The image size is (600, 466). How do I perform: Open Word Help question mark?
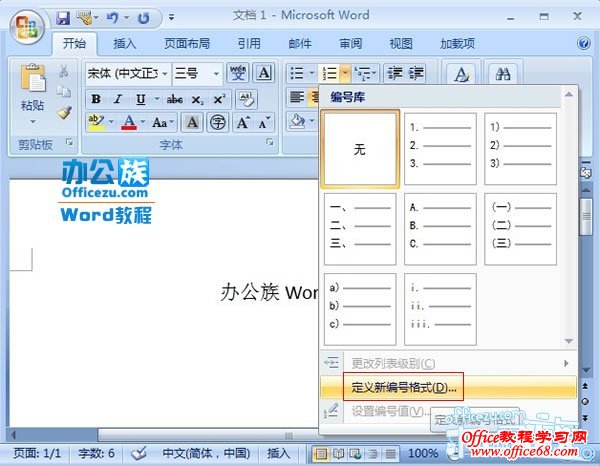(x=584, y=43)
